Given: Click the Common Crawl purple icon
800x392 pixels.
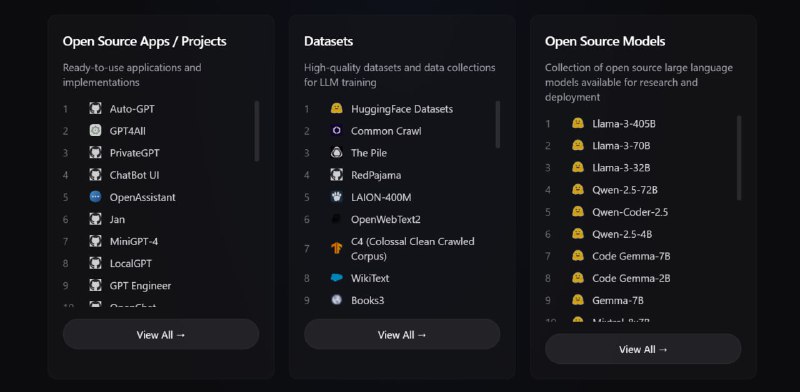Looking at the screenshot, I should pos(336,130).
